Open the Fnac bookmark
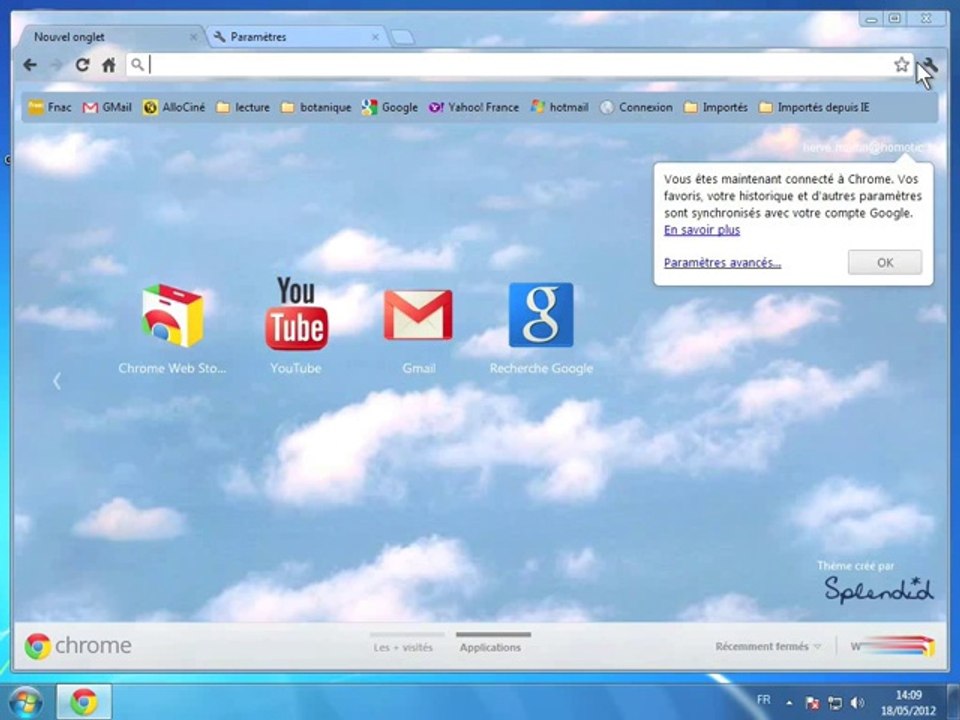The width and height of the screenshot is (960, 720). (50, 107)
